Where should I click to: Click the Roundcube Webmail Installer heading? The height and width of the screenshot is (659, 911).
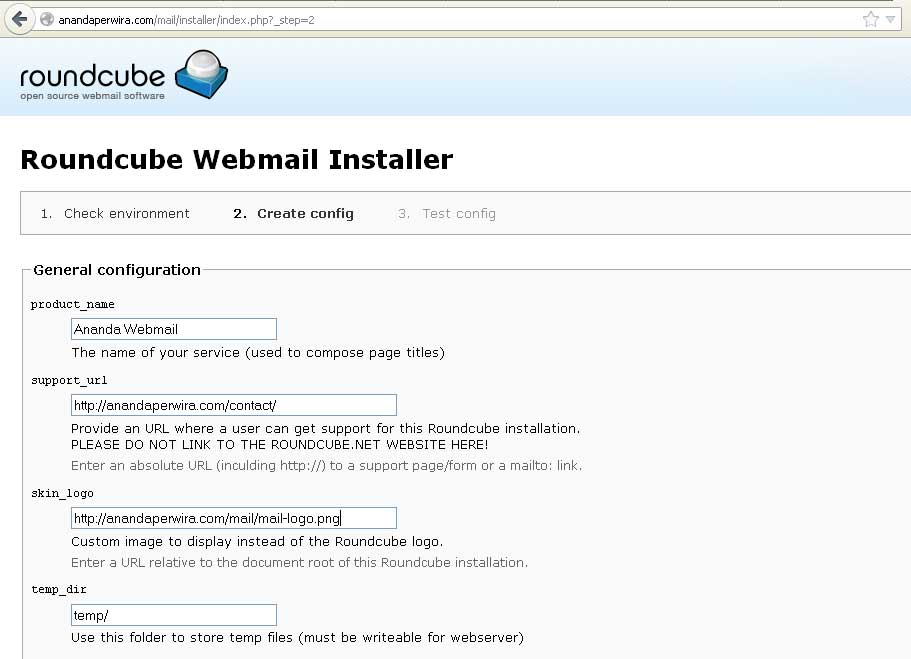point(236,159)
